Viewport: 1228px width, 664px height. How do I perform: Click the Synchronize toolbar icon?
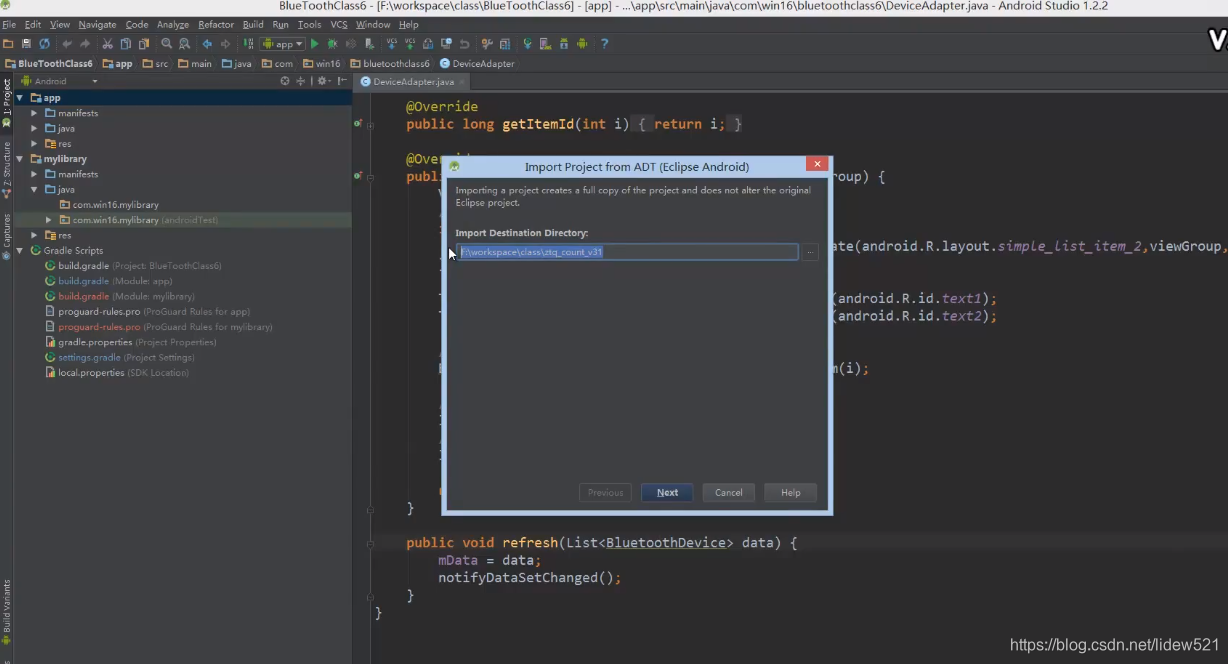[44, 44]
